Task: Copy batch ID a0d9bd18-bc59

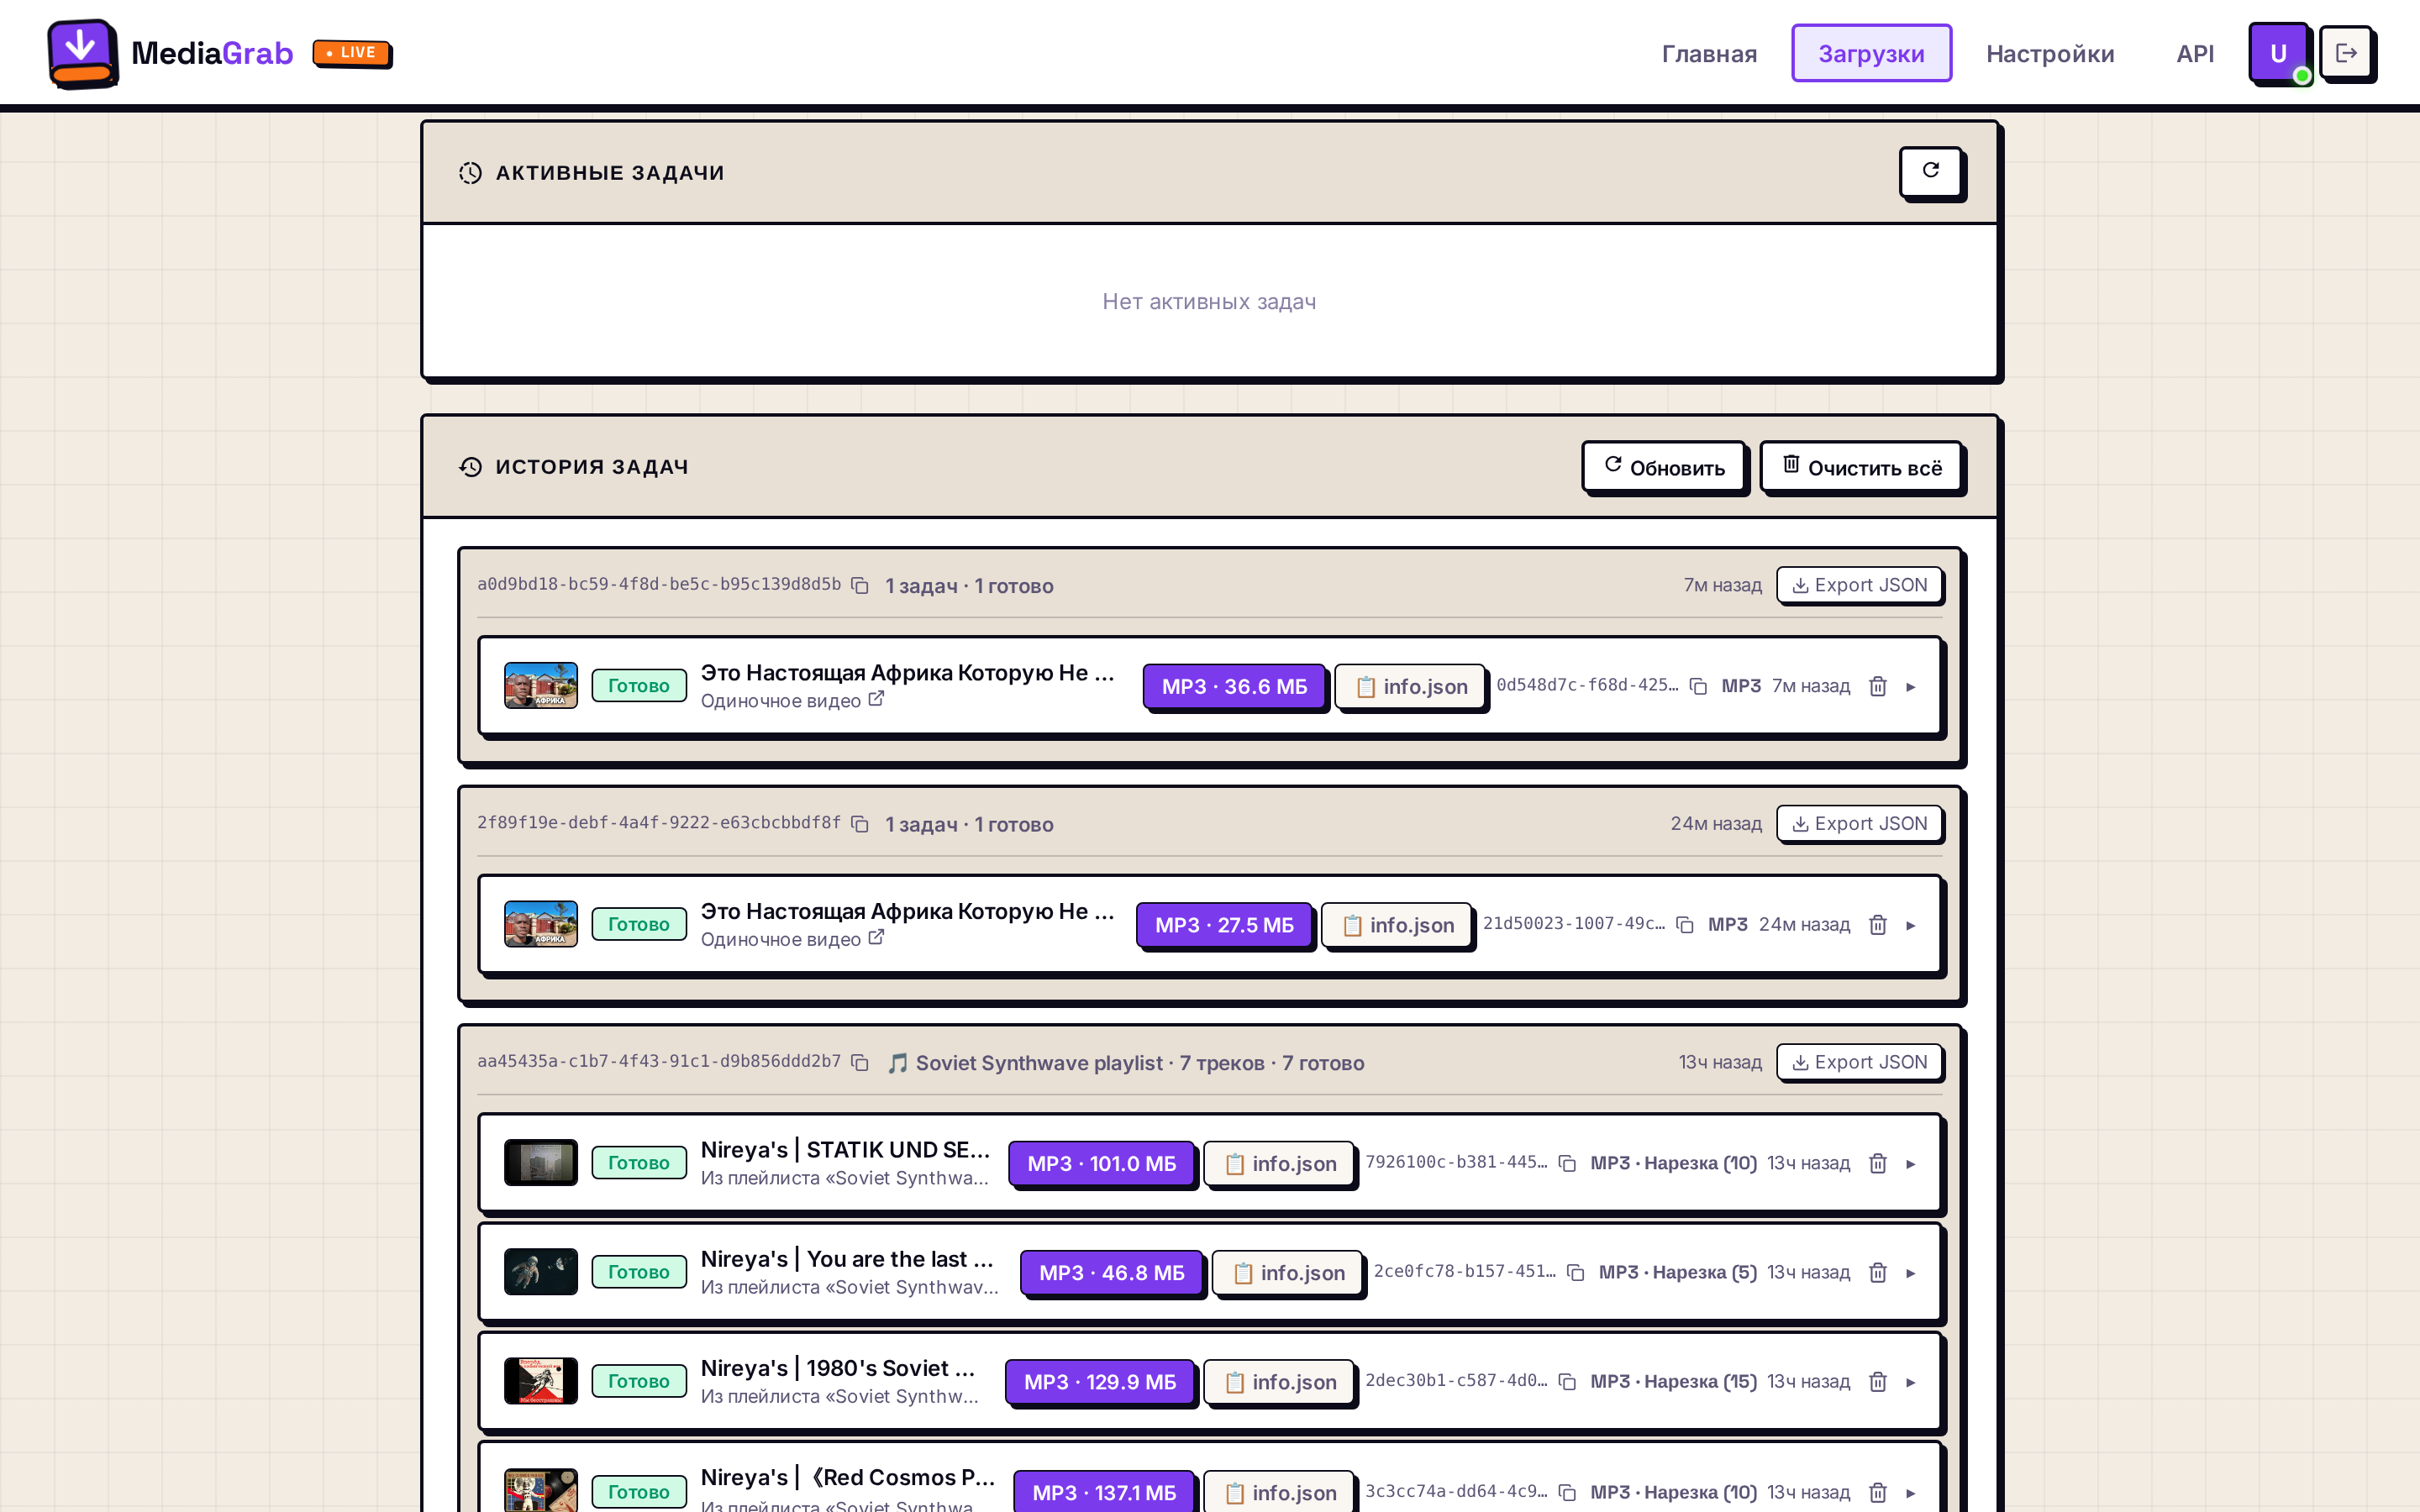Action: tap(860, 585)
